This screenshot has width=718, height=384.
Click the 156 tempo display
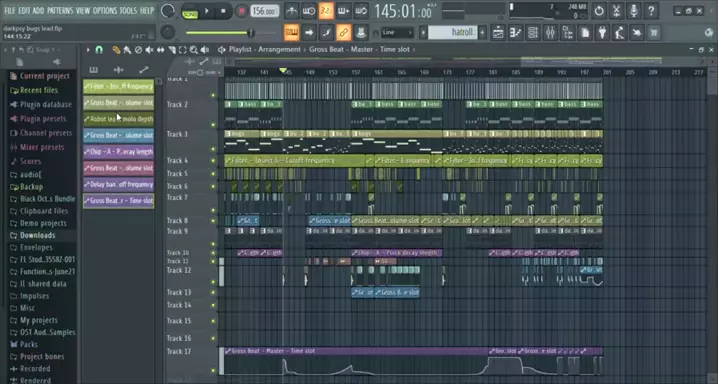265,11
